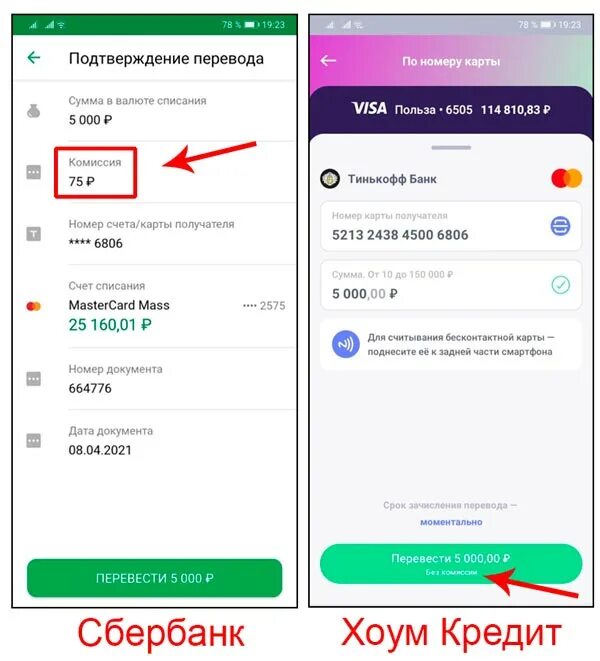600x661 pixels.
Task: Tap the card scan icon in recipient field
Action: click(560, 226)
